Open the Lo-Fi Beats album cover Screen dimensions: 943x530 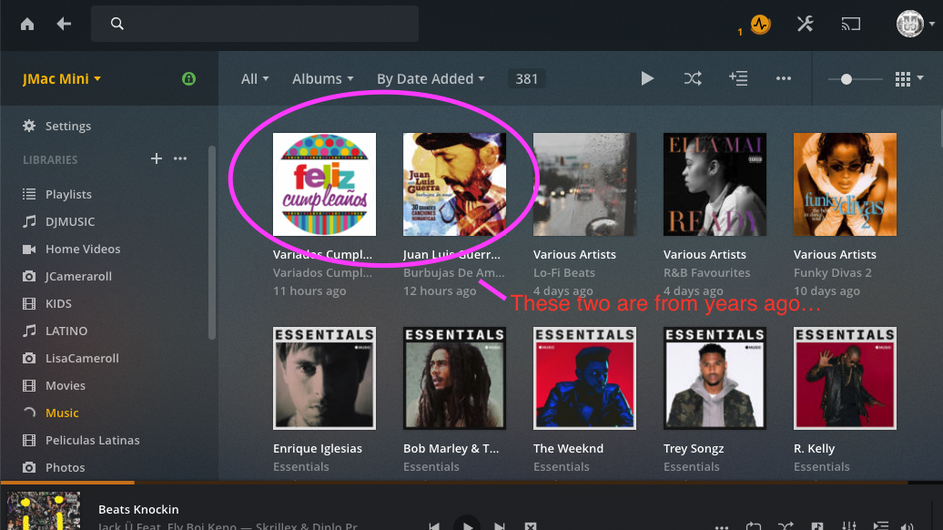[x=585, y=185]
